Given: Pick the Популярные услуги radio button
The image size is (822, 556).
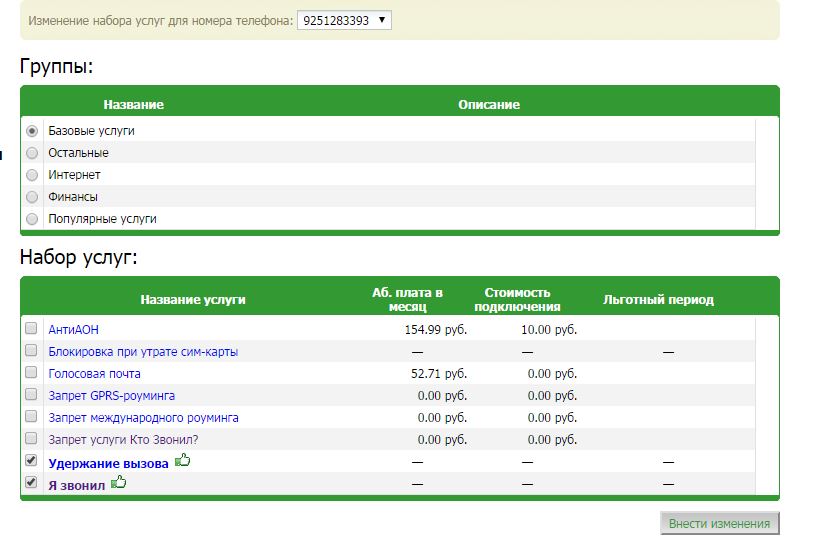Looking at the screenshot, I should [x=32, y=219].
